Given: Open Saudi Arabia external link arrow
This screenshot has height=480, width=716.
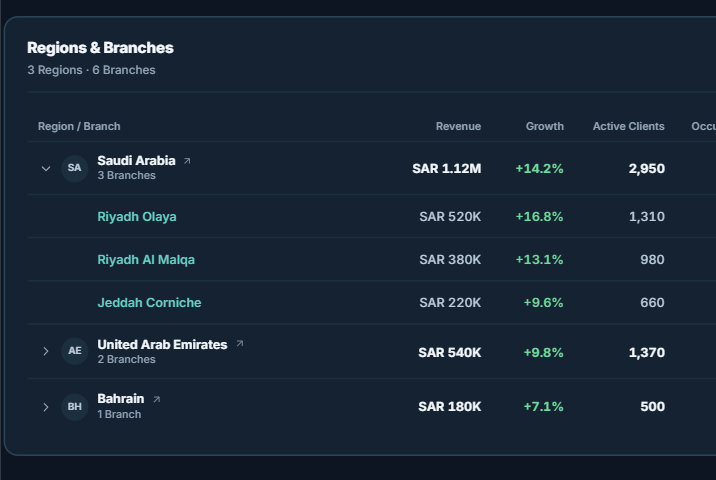Looking at the screenshot, I should (x=187, y=161).
